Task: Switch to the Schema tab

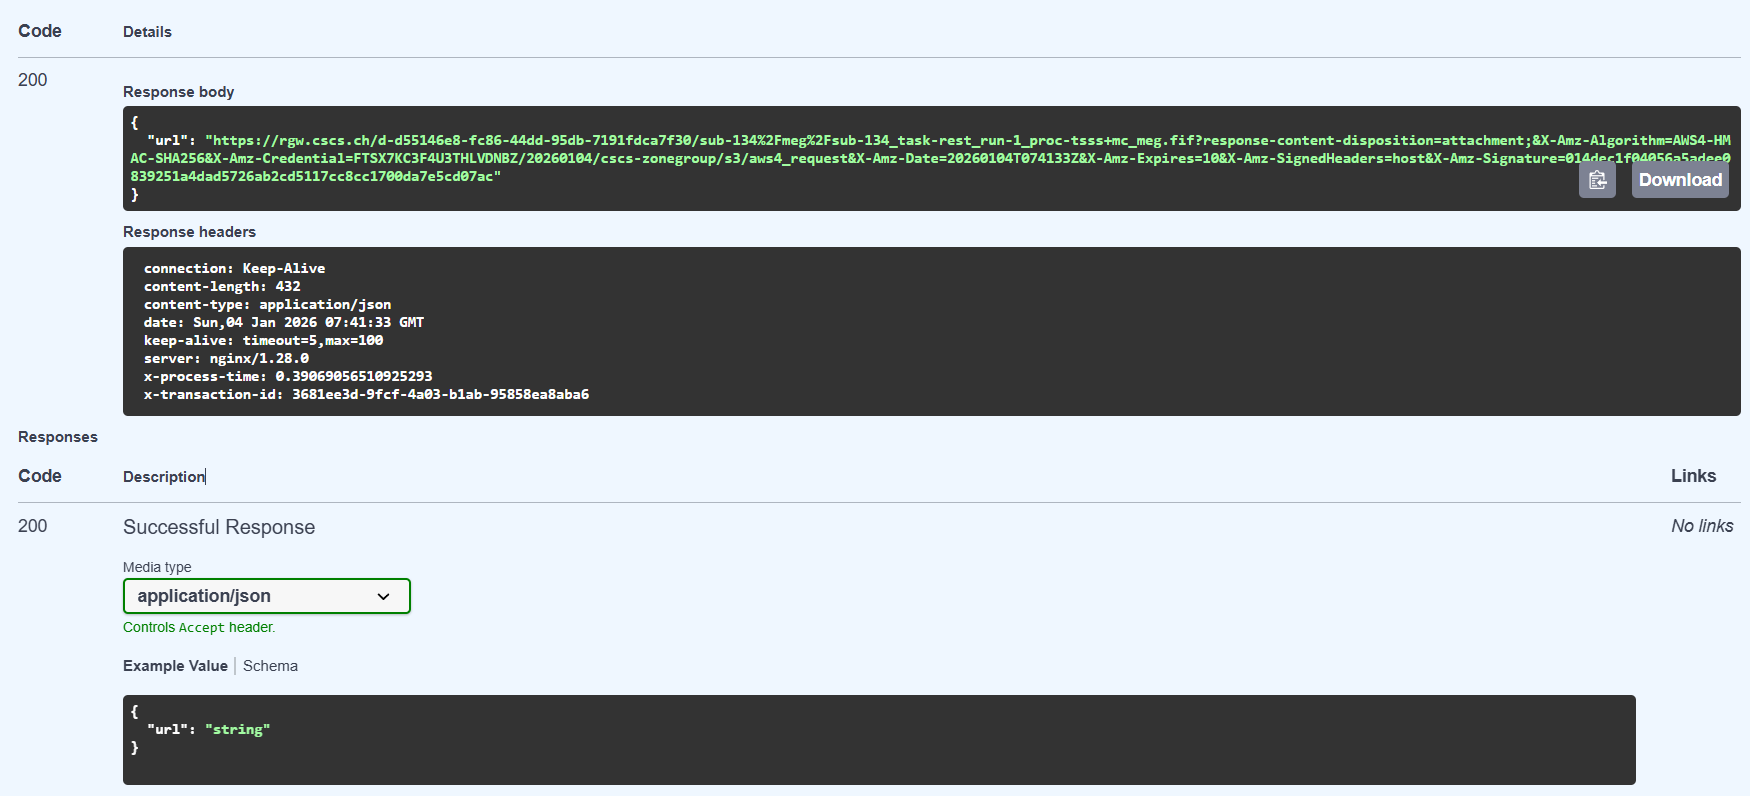Action: click(270, 666)
